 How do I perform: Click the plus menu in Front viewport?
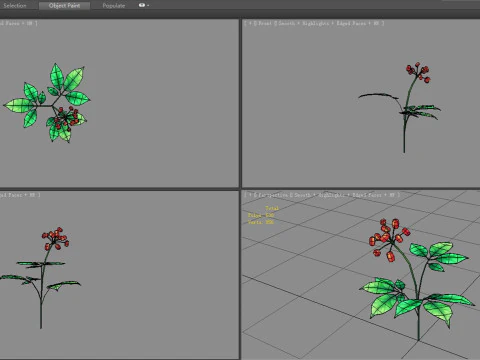(x=250, y=23)
